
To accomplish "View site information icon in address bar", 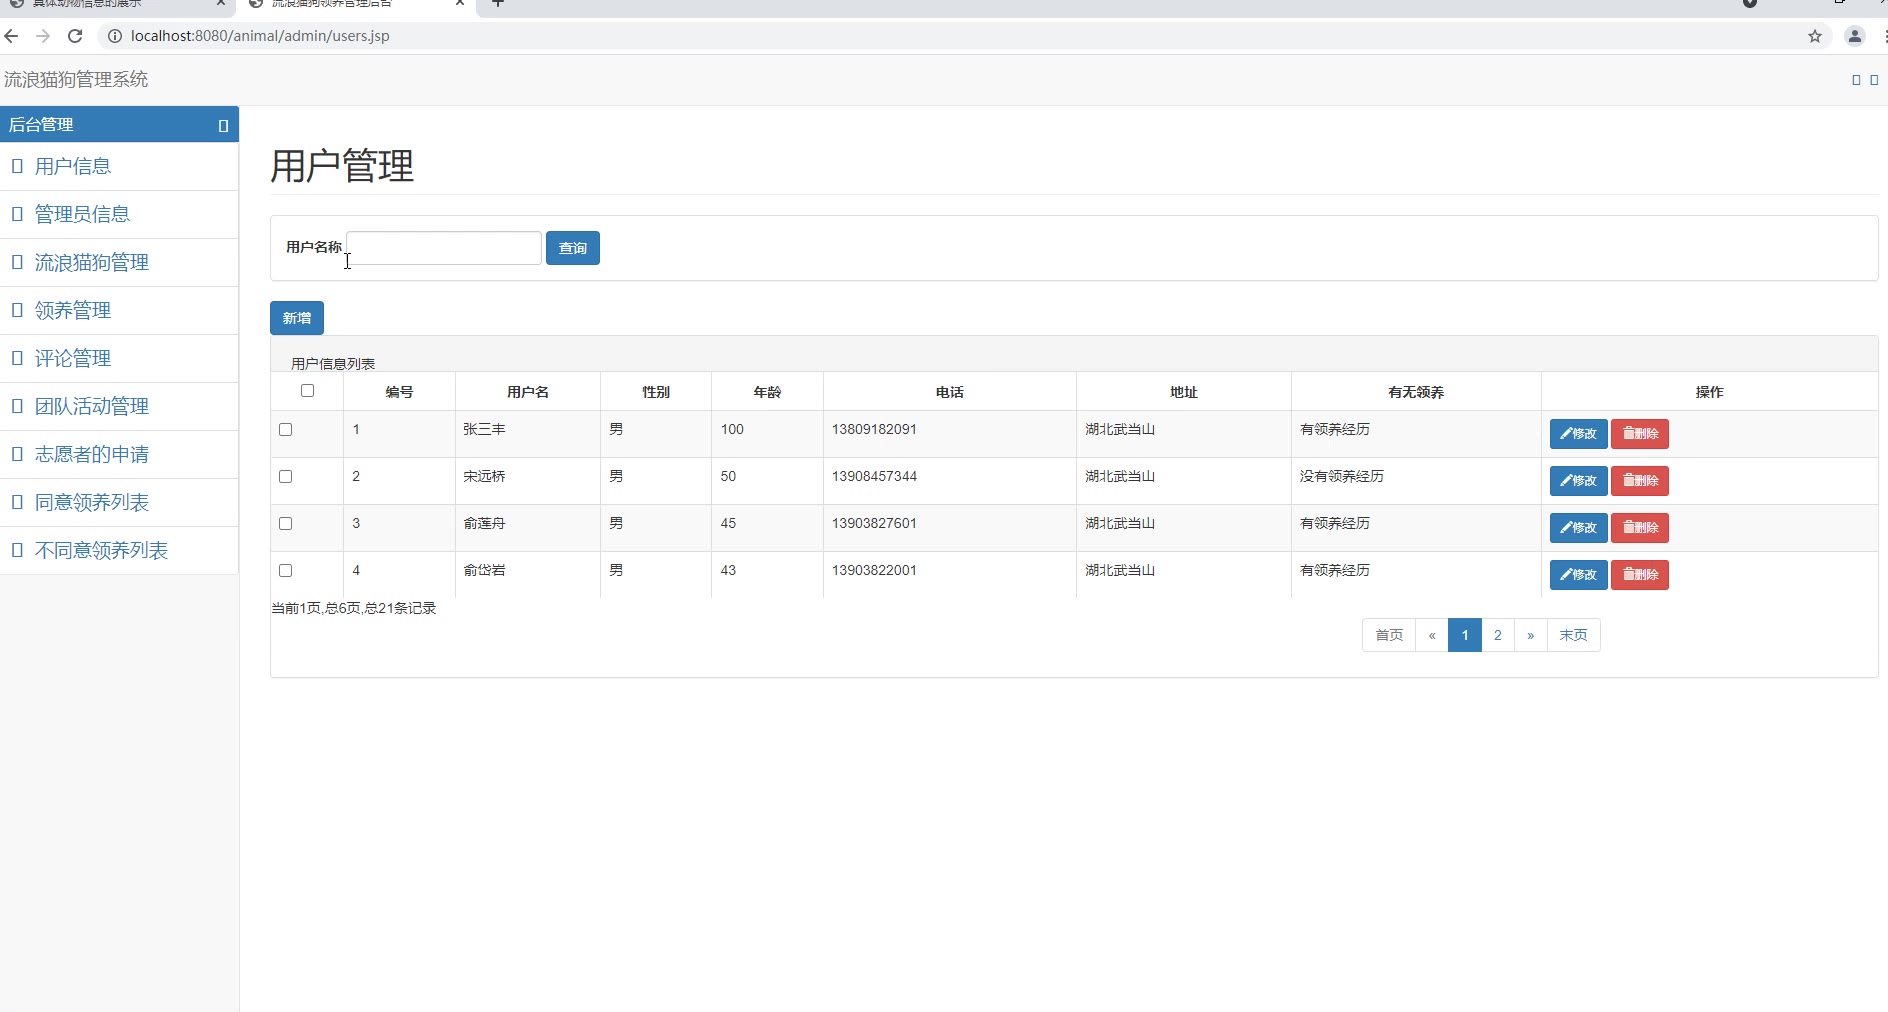I will click(x=115, y=36).
